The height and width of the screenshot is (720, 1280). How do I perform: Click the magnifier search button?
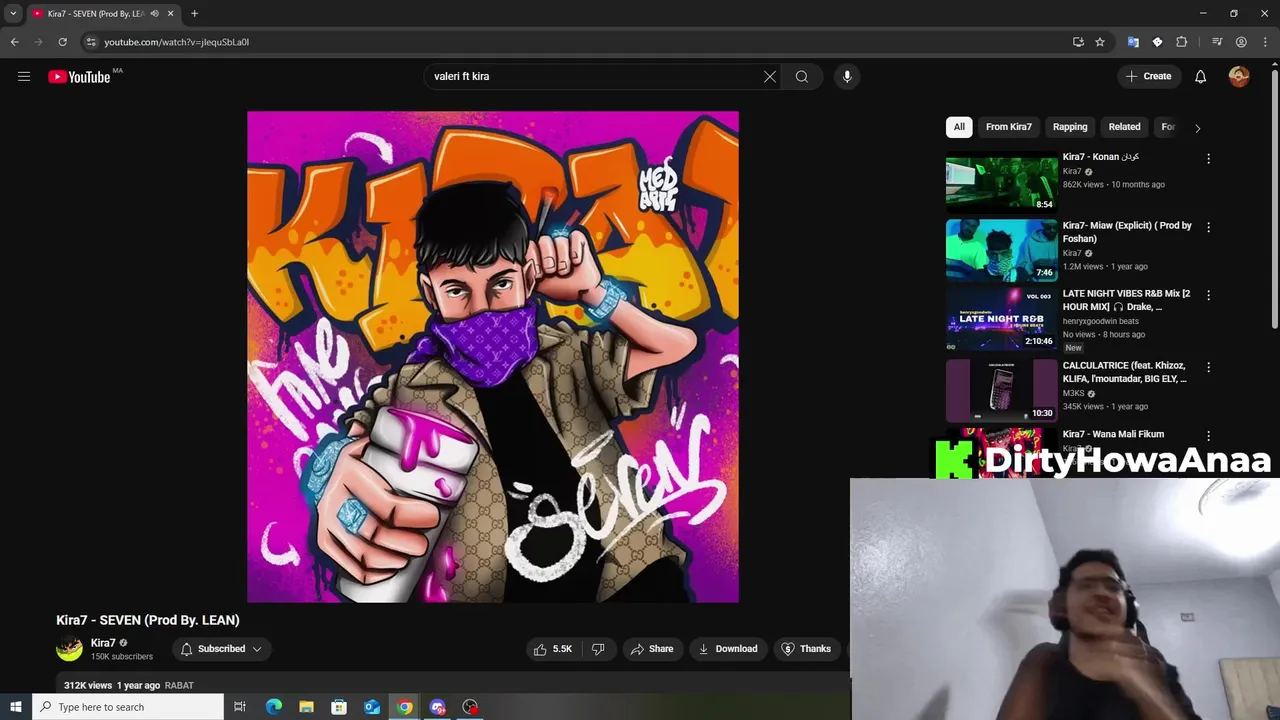pos(802,76)
